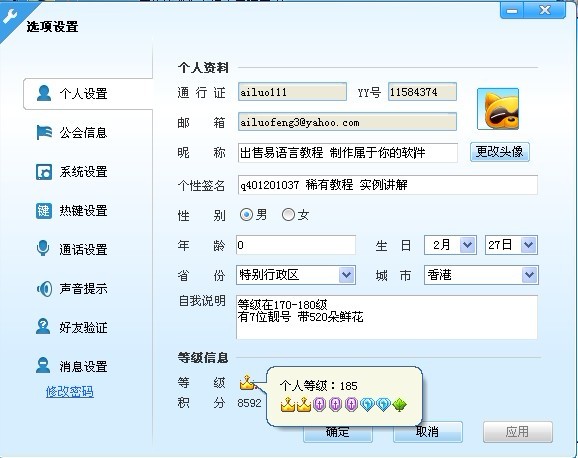Open the birthday day dropdown showing 27日
Image resolution: width=578 pixels, height=458 pixels.
[x=511, y=245]
